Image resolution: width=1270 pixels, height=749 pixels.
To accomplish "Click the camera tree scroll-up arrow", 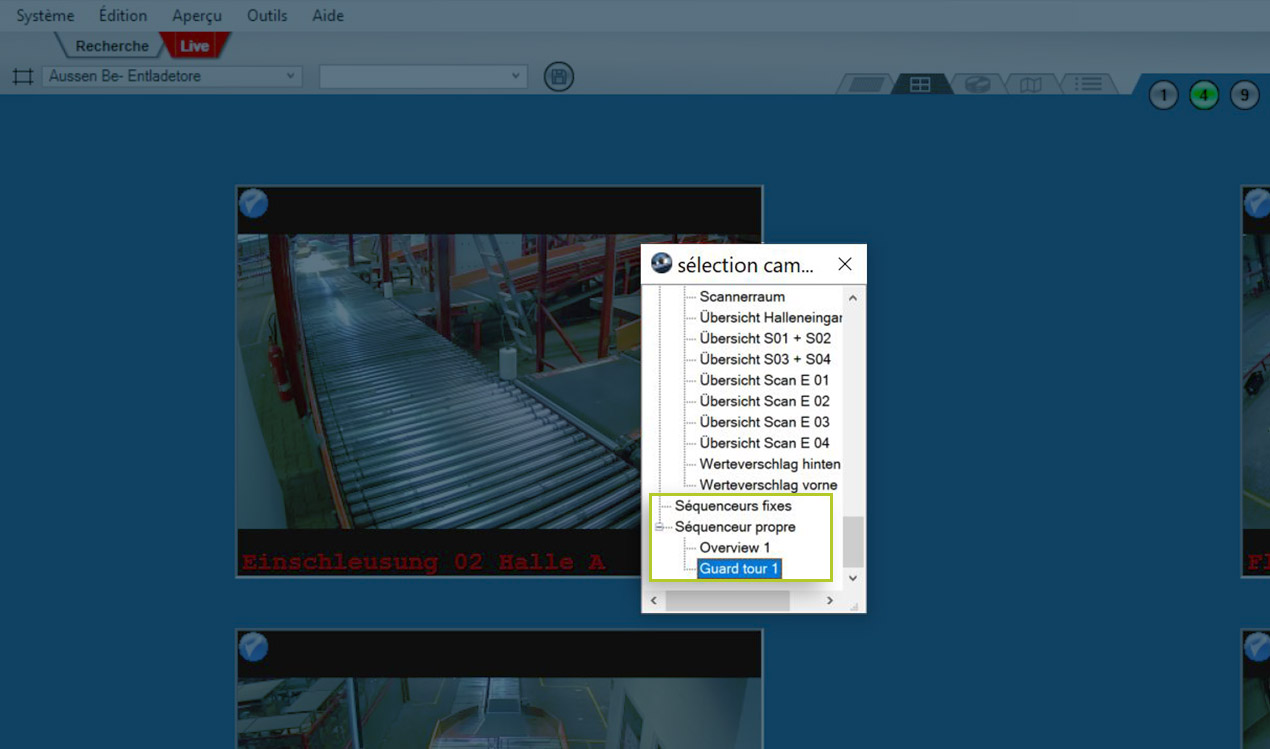I will 853,297.
